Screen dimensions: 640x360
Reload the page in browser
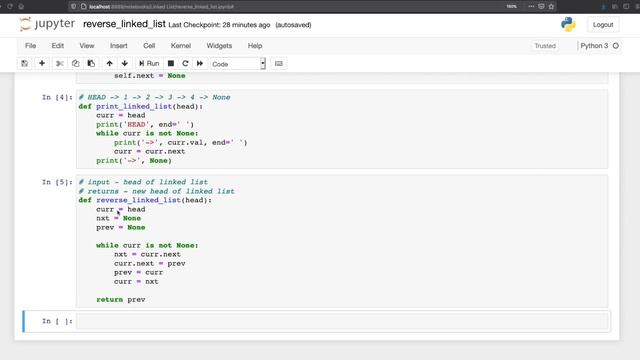(x=10, y=7)
